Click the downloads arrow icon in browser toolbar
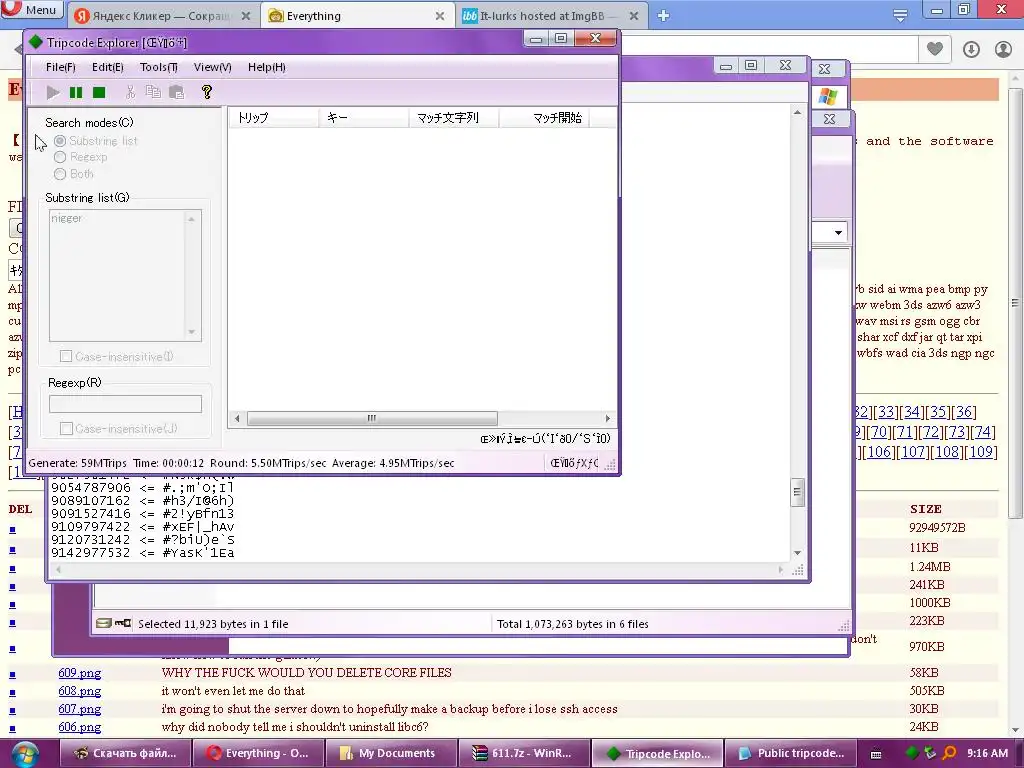 click(971, 49)
